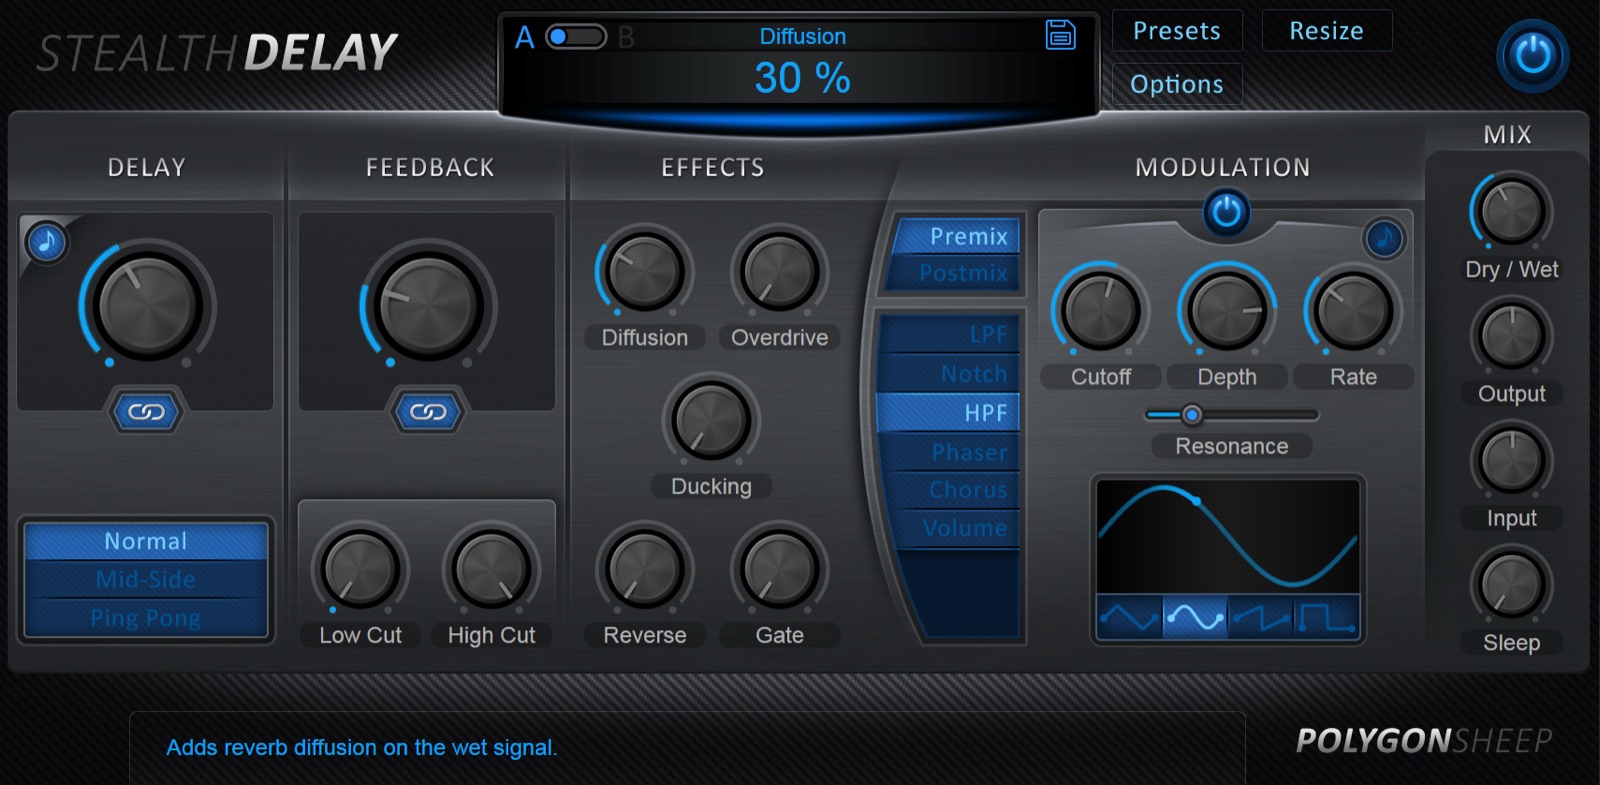Choose LPF modulation type
The image size is (1600, 785).
948,334
